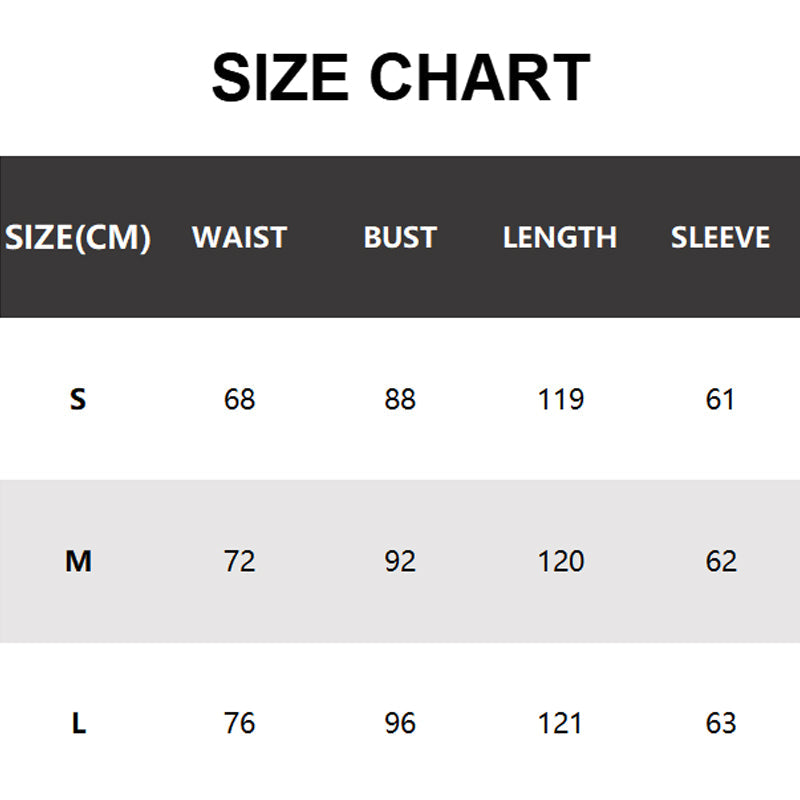The height and width of the screenshot is (800, 800).
Task: Click the BUST column header
Action: pyautogui.click(x=400, y=238)
